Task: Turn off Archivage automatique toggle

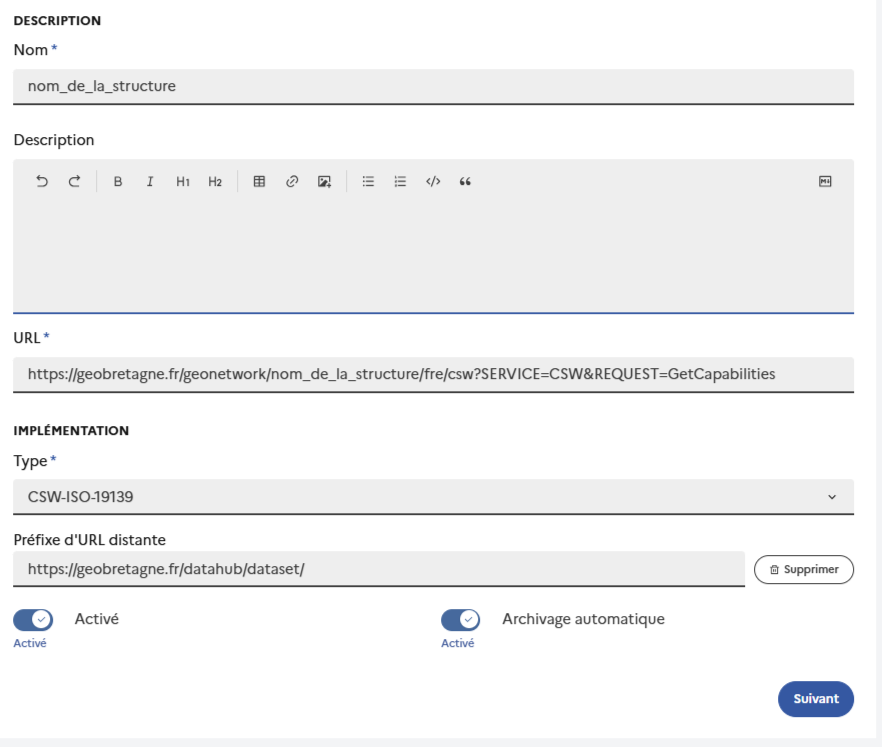Action: point(460,620)
